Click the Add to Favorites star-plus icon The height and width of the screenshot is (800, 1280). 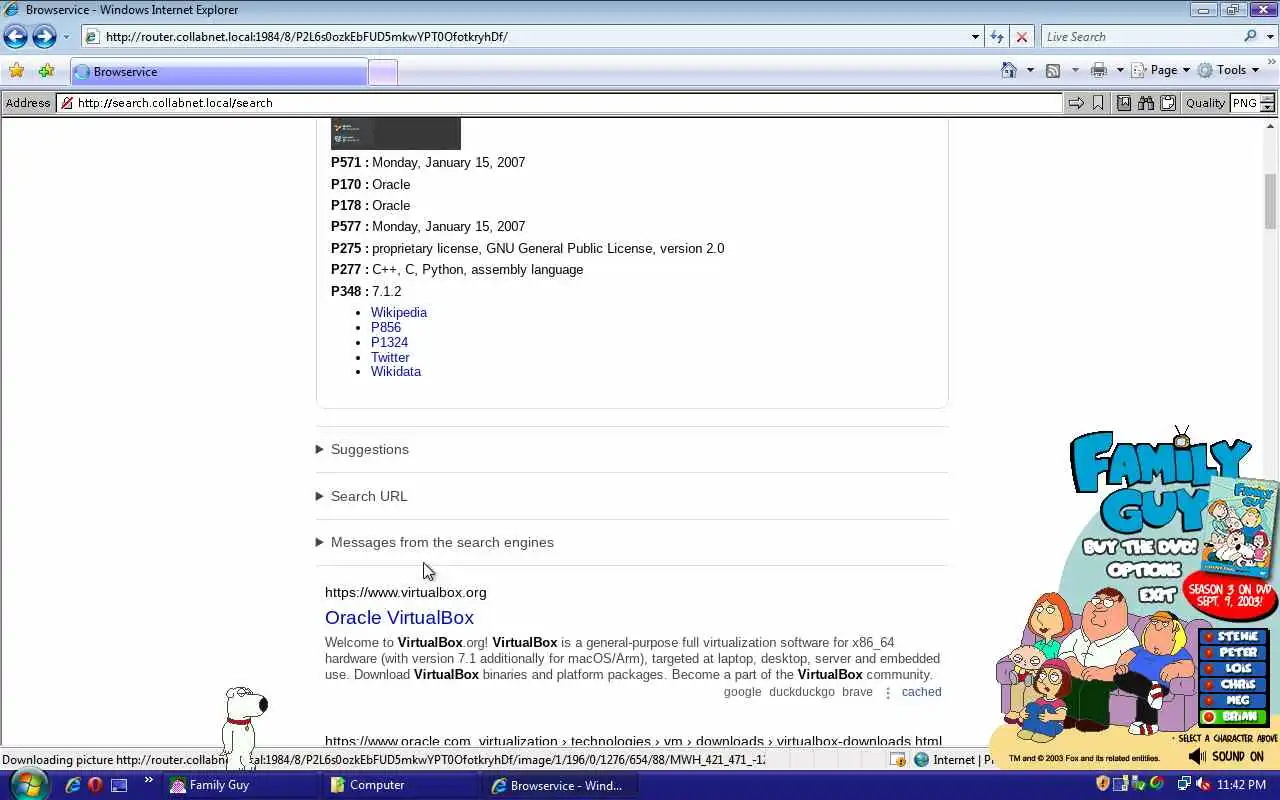point(46,71)
